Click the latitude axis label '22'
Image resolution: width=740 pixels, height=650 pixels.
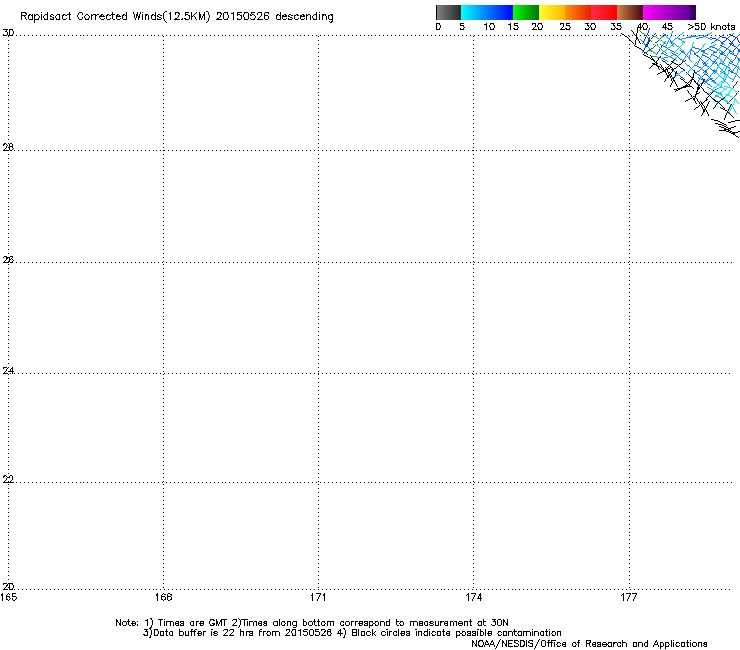click(8, 479)
